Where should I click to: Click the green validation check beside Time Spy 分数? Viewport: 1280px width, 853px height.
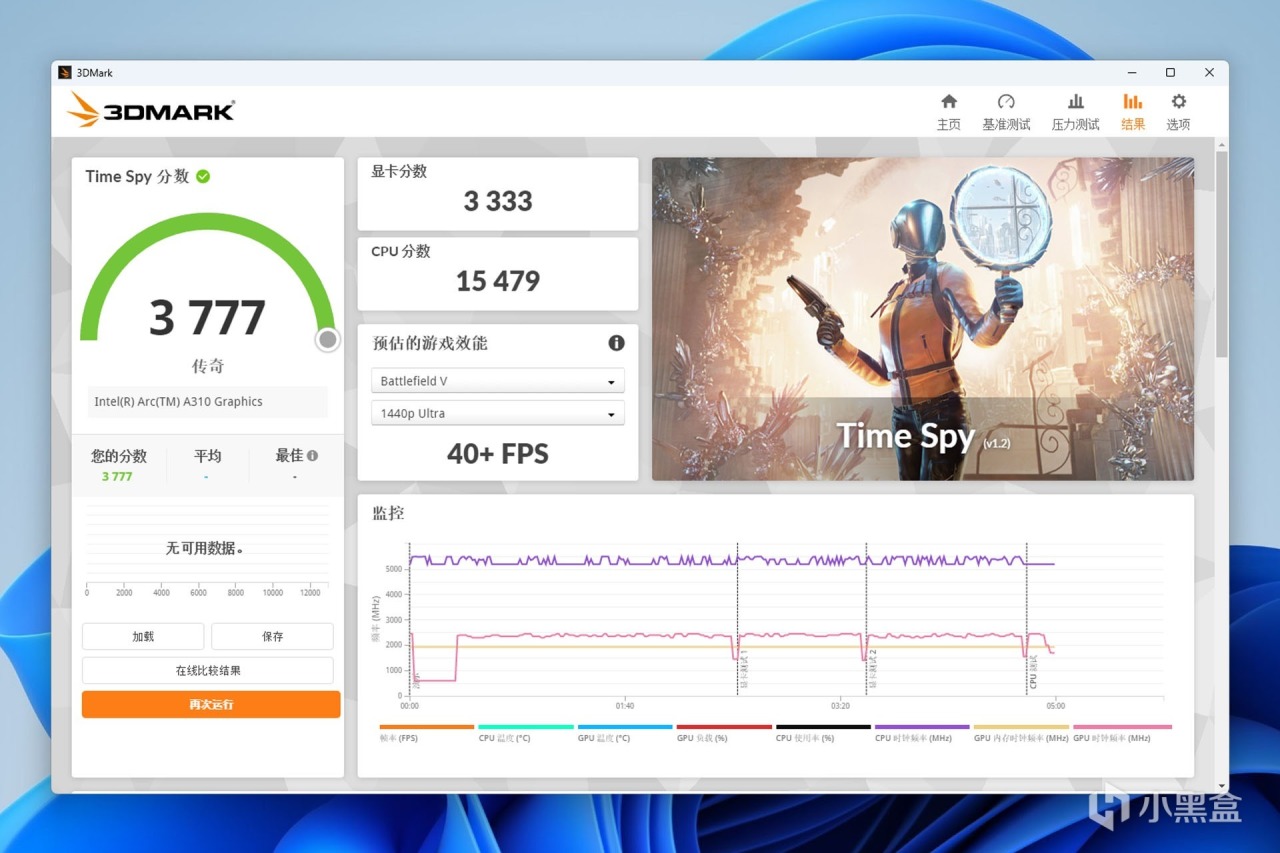pos(203,176)
